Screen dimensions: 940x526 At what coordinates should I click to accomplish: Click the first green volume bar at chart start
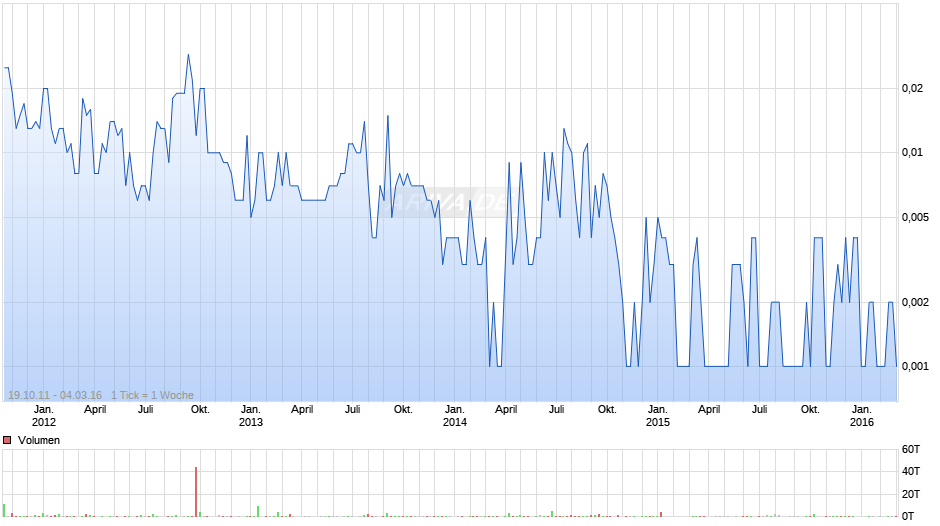point(4,510)
